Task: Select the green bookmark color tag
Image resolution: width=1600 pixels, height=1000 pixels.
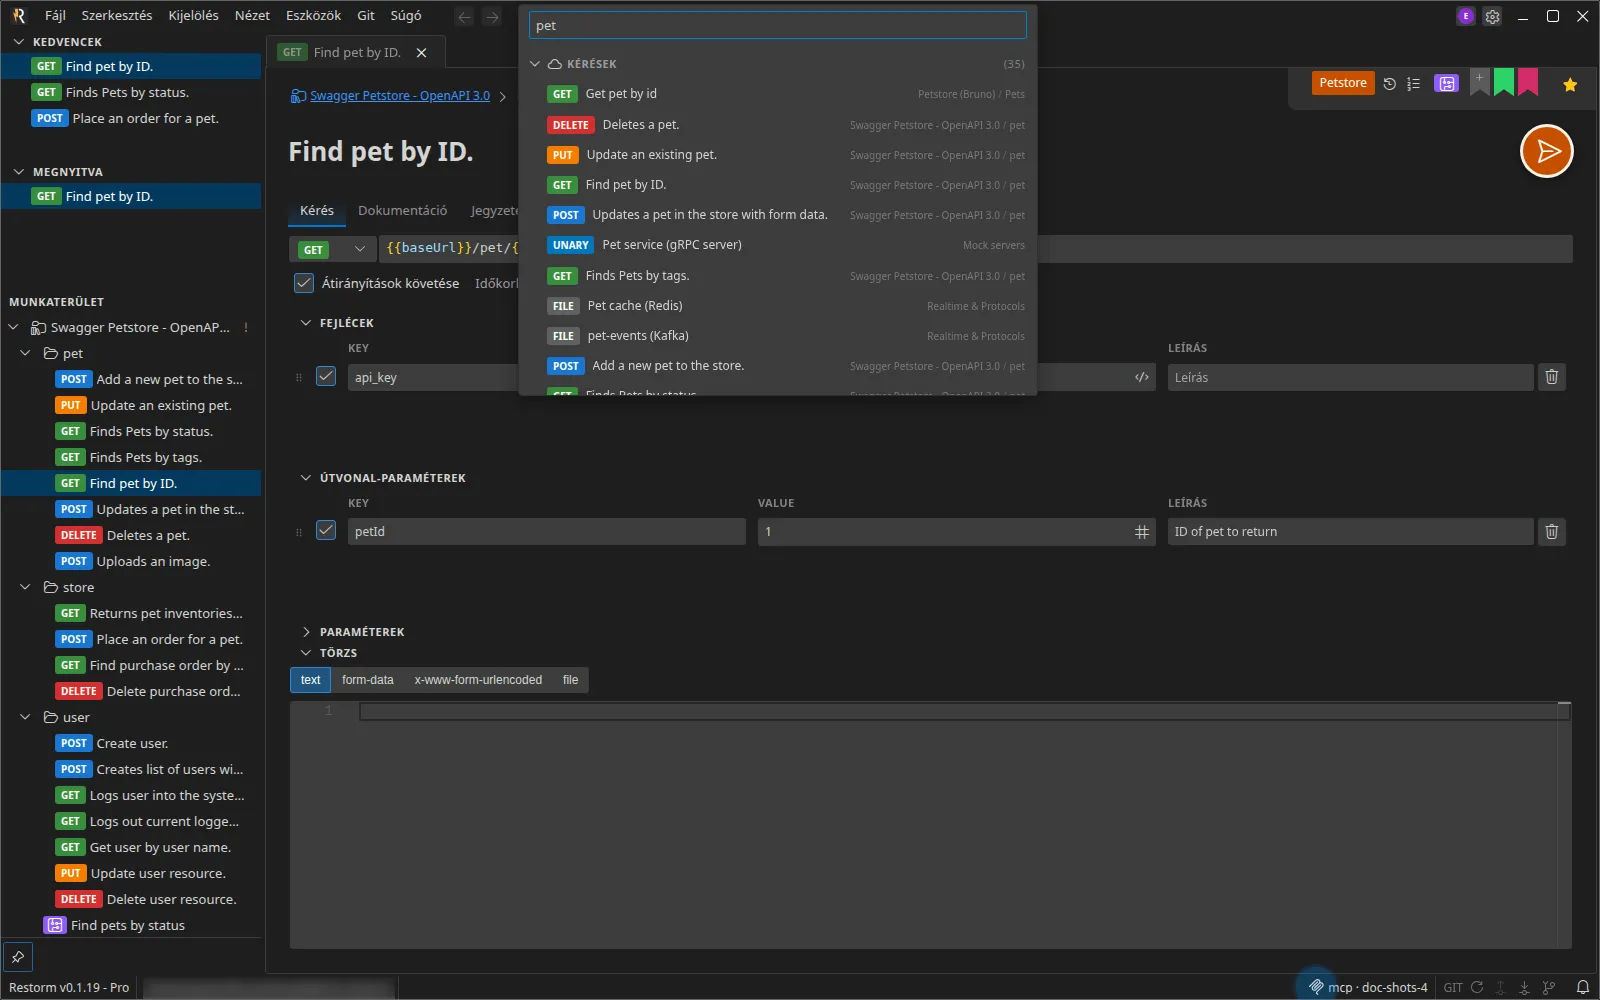Action: (1503, 82)
